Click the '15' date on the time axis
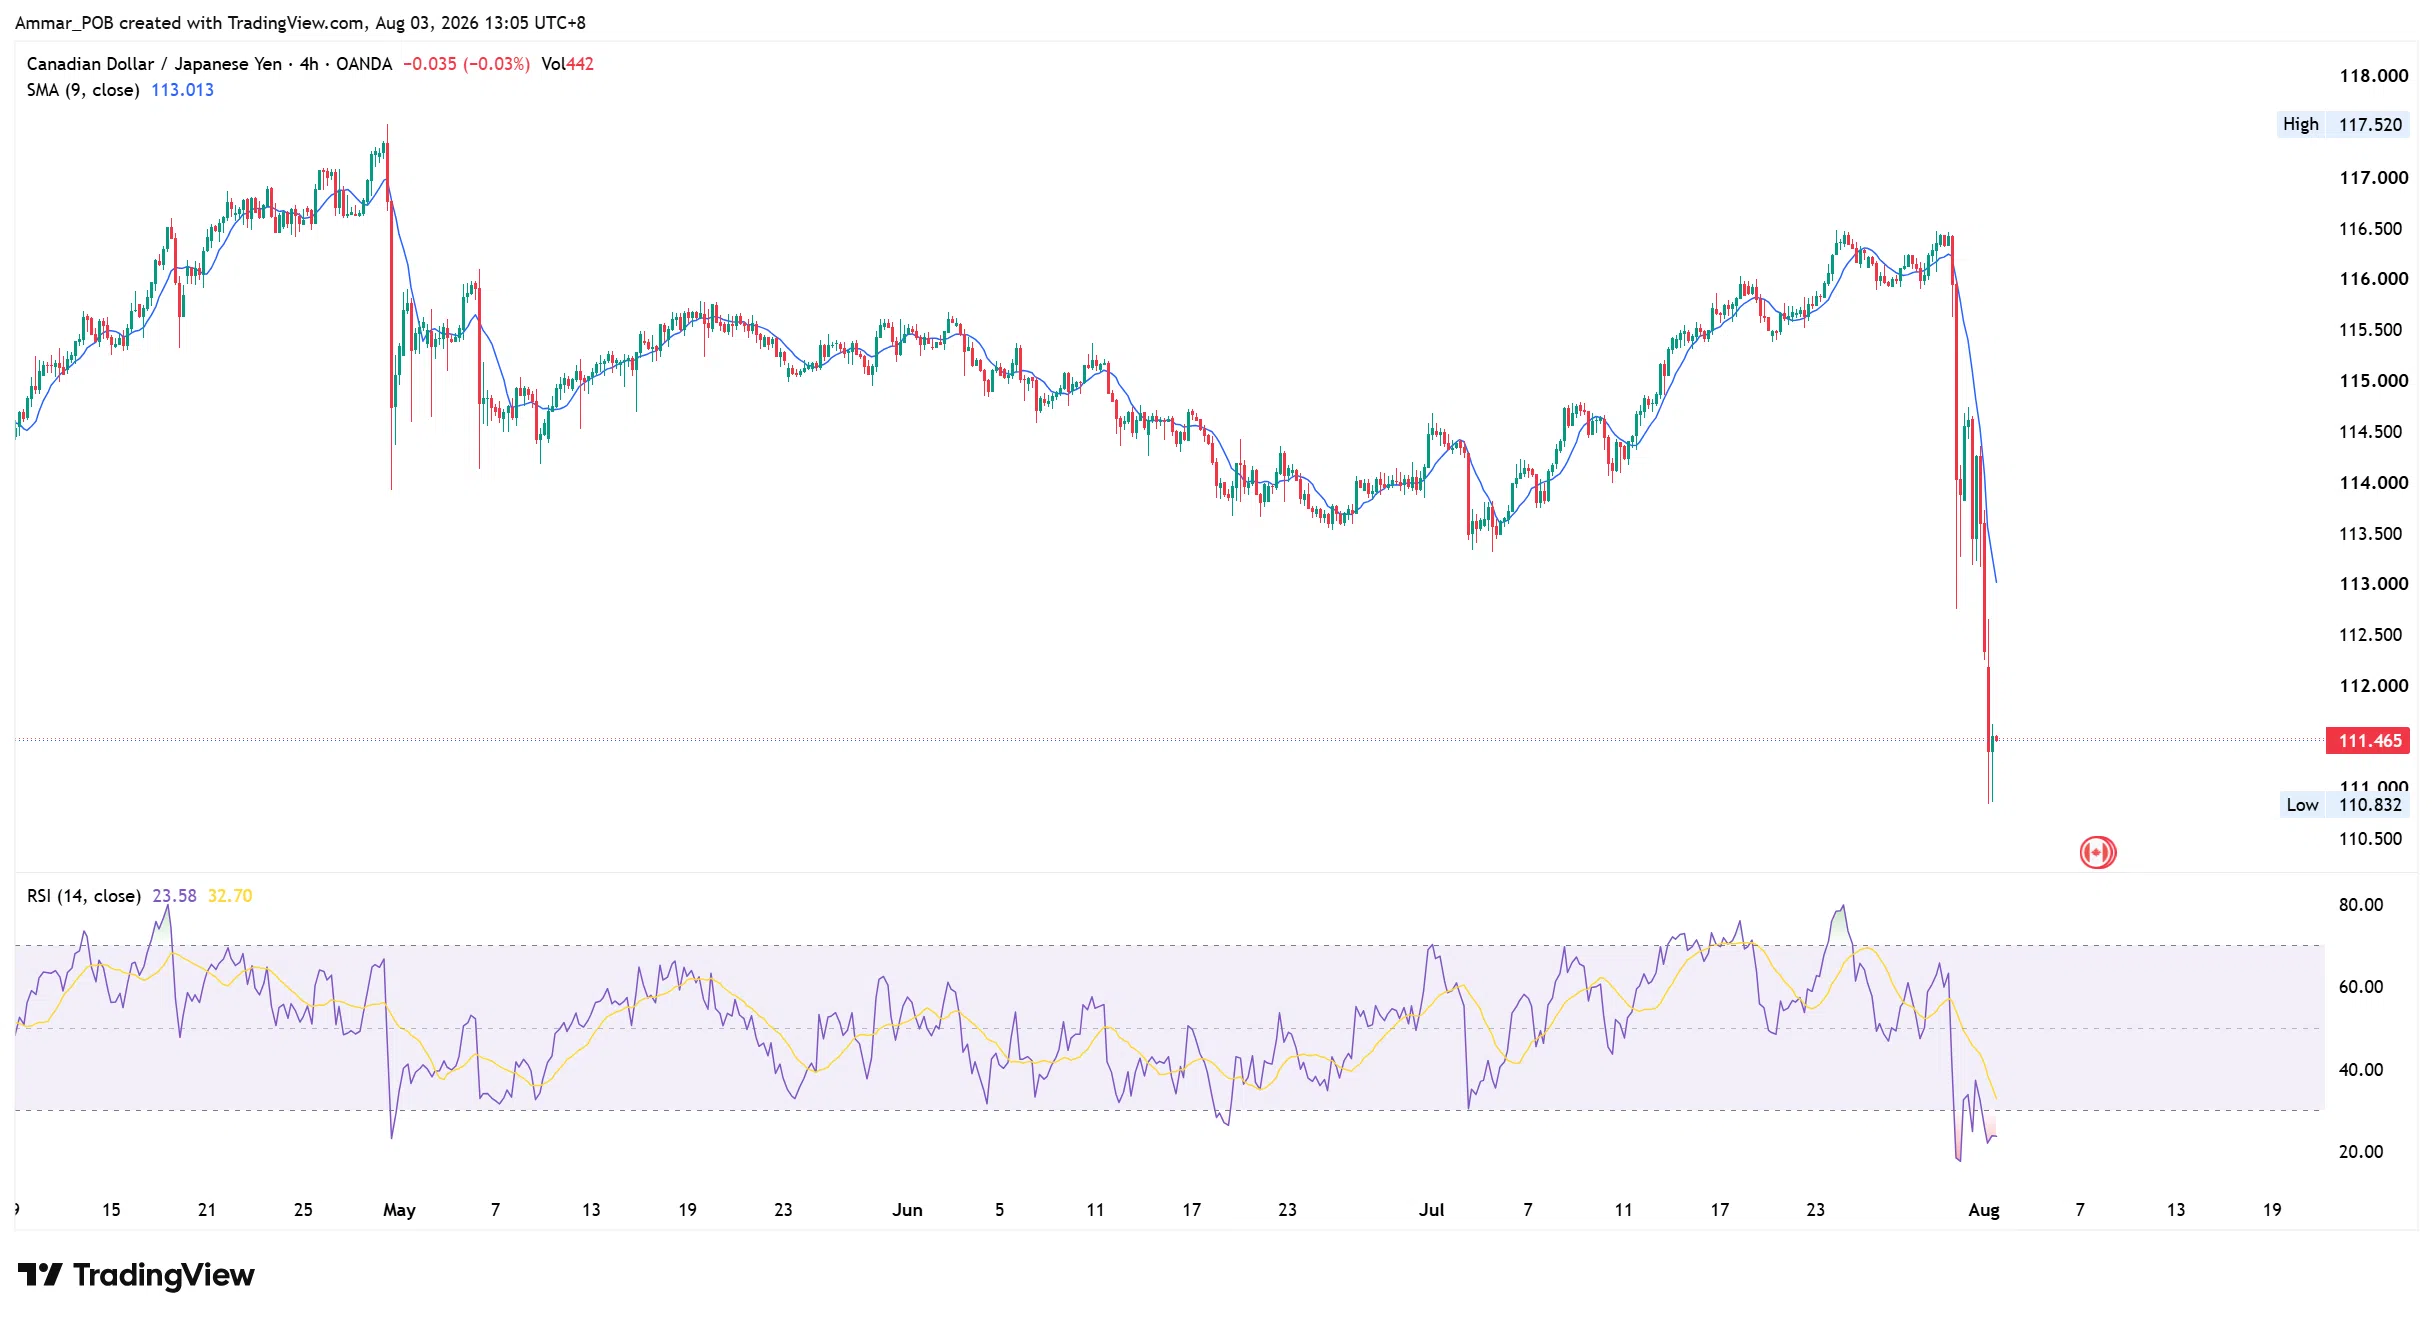The image size is (2433, 1320). tap(111, 1210)
